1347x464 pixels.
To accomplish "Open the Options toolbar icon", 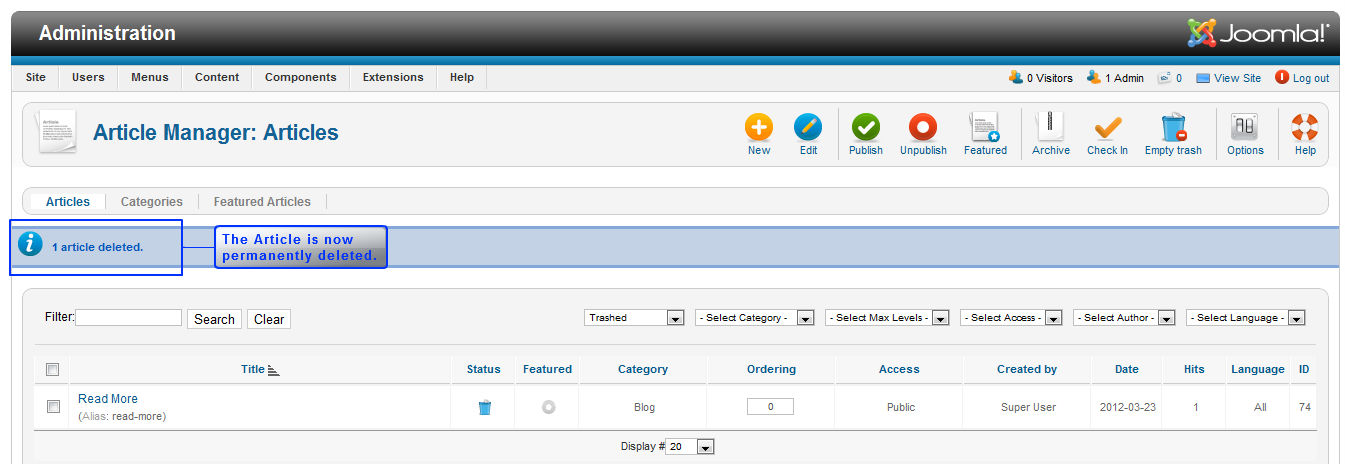I will (x=1245, y=129).
